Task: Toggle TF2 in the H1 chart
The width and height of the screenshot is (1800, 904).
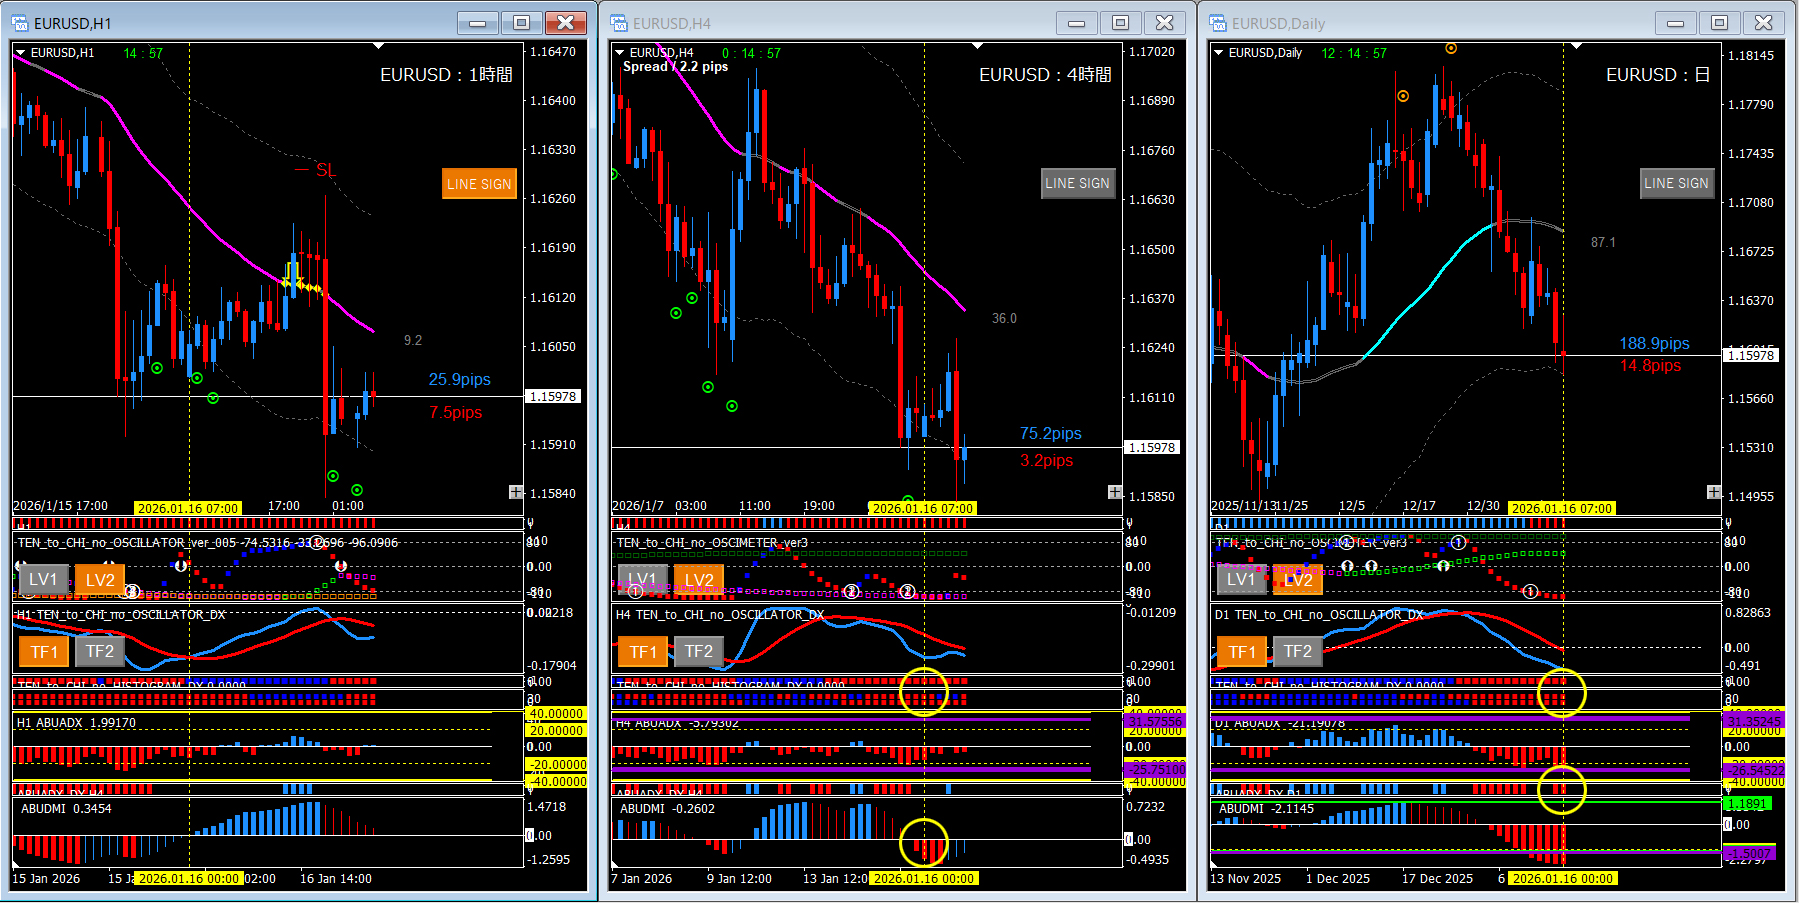Action: click(x=100, y=652)
